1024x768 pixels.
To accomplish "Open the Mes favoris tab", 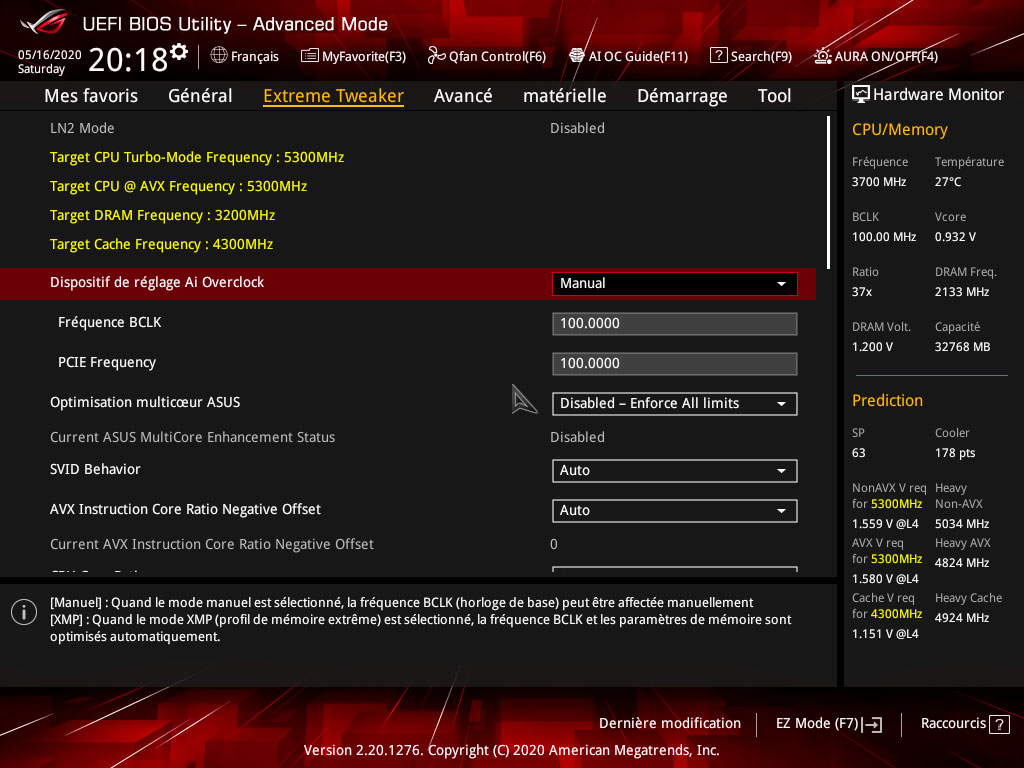I will [x=91, y=96].
